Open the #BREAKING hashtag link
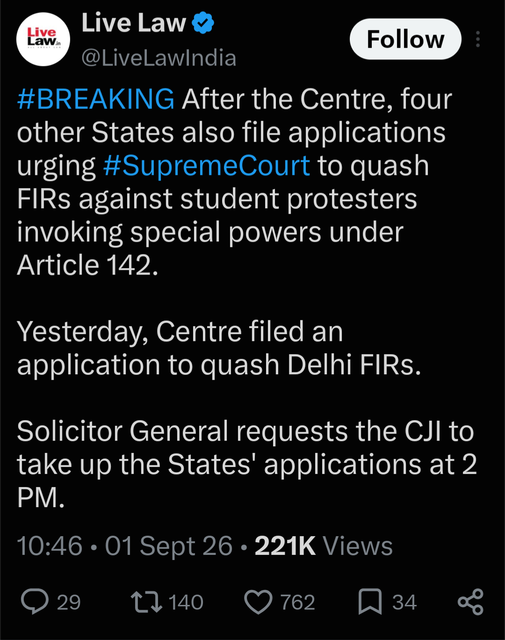Screen dimensions: 505x640 [x=96, y=99]
